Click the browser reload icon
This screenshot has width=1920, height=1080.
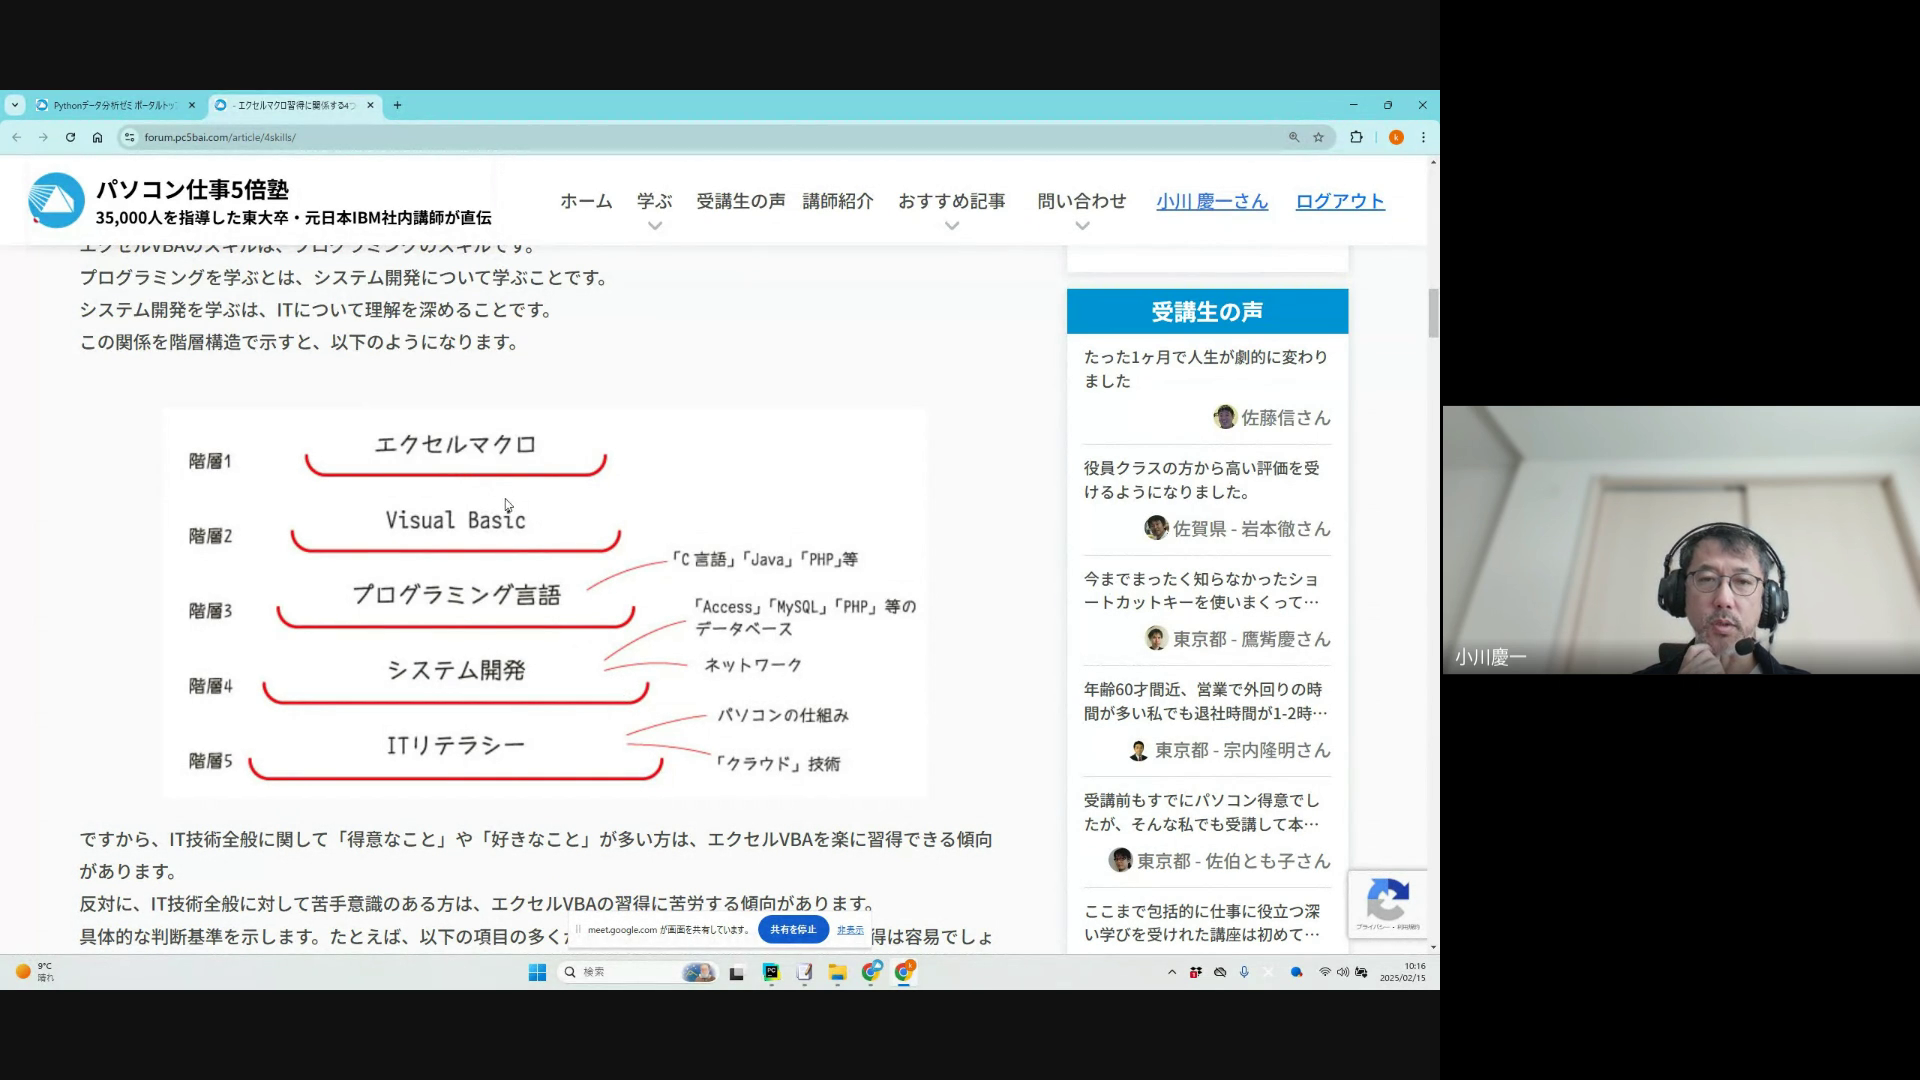70,137
